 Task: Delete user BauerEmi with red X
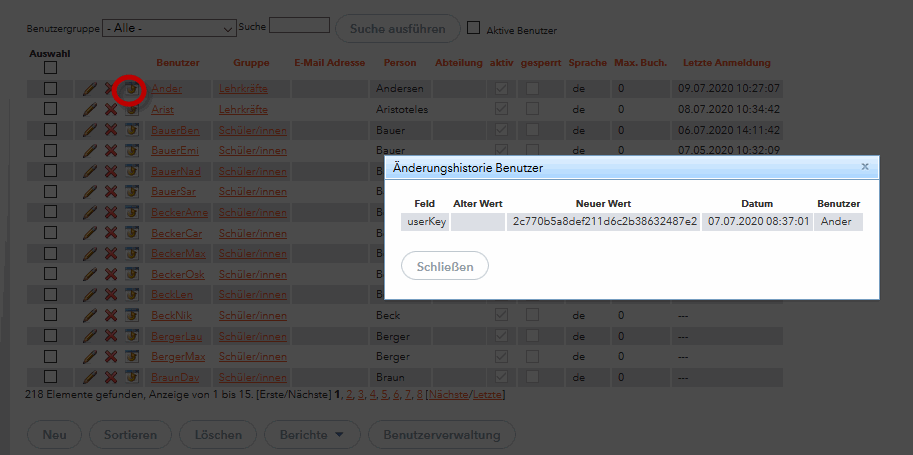pyautogui.click(x=111, y=151)
